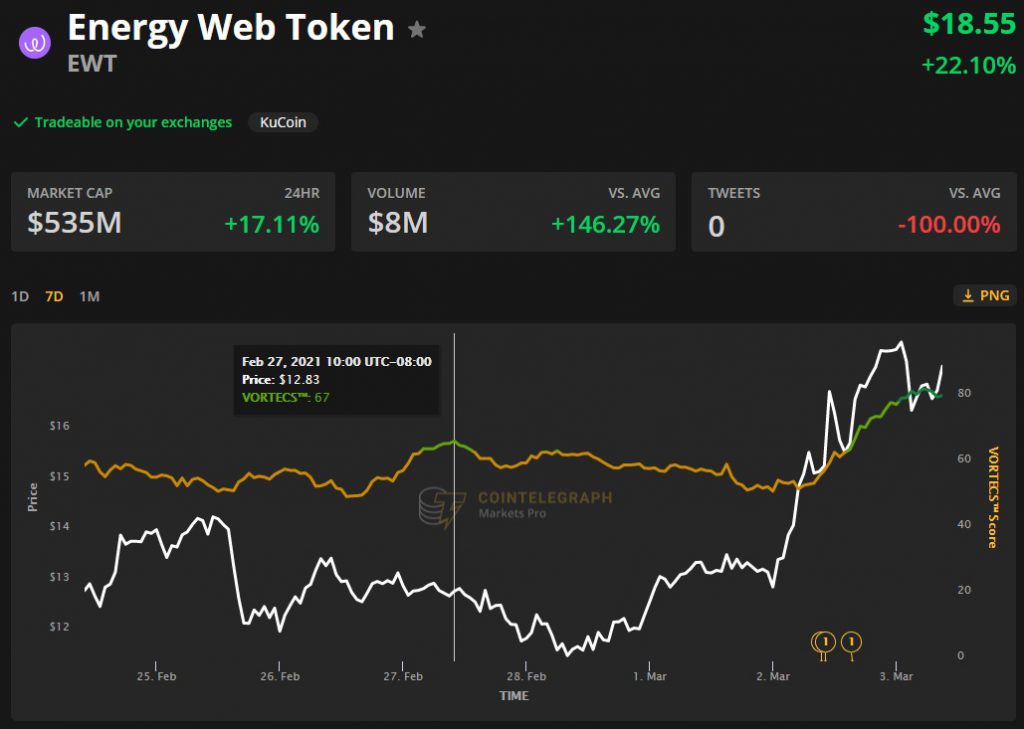Click the 1. Mar time axis label
Image resolution: width=1024 pixels, height=729 pixels.
[650, 676]
